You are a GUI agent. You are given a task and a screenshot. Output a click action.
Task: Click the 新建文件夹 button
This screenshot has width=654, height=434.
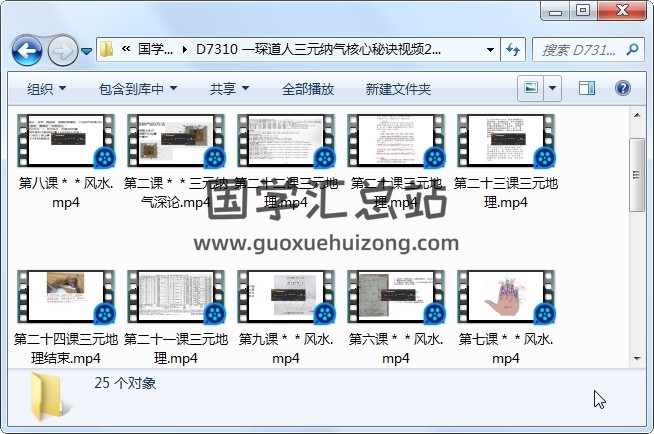tap(398, 89)
